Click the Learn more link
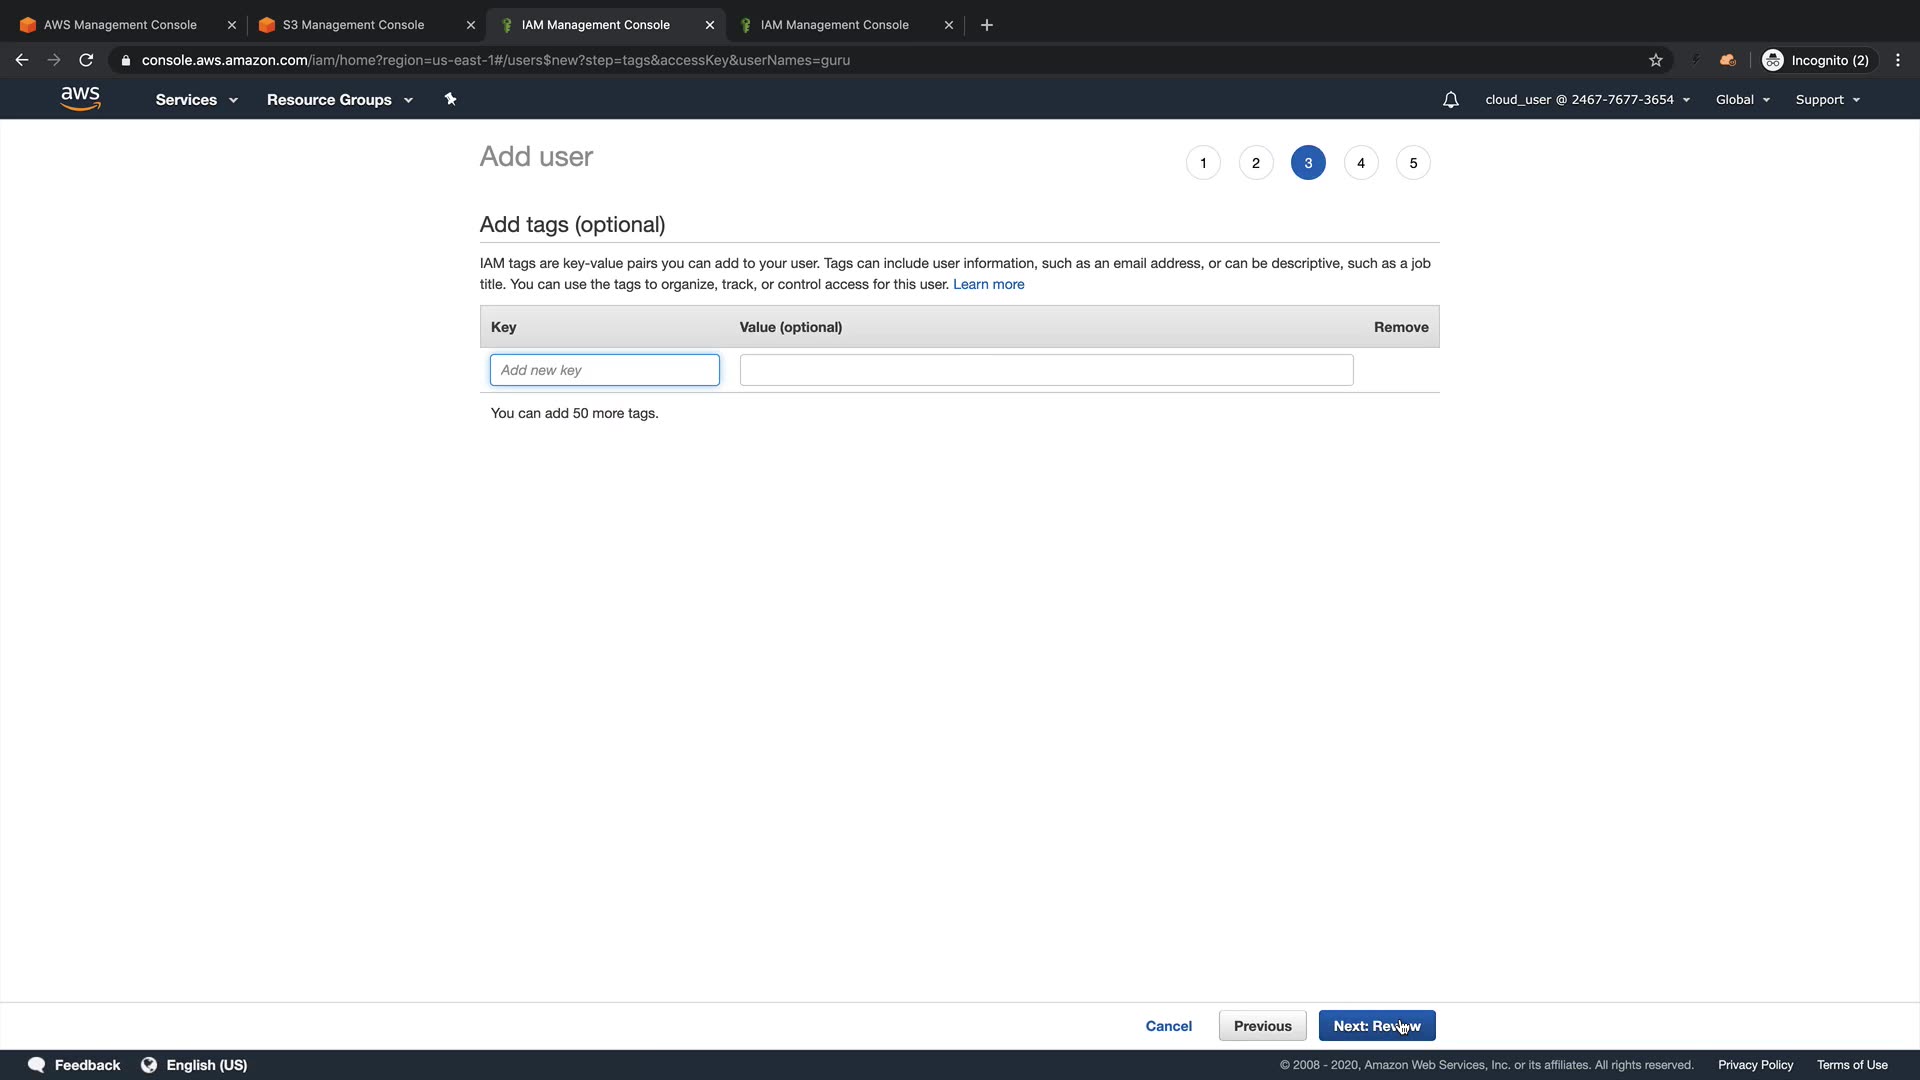Image resolution: width=1920 pixels, height=1080 pixels. coord(988,284)
